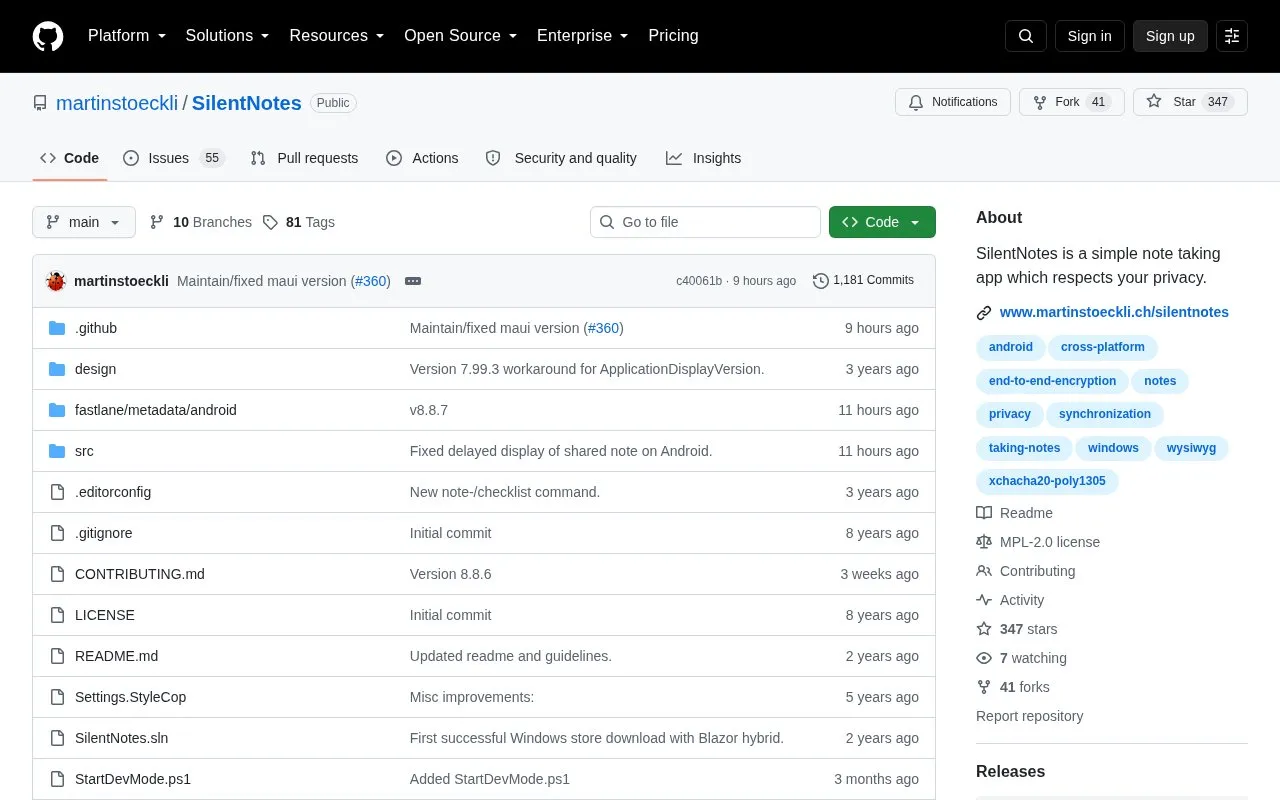
Task: View the 10 Branches list
Action: tap(201, 222)
